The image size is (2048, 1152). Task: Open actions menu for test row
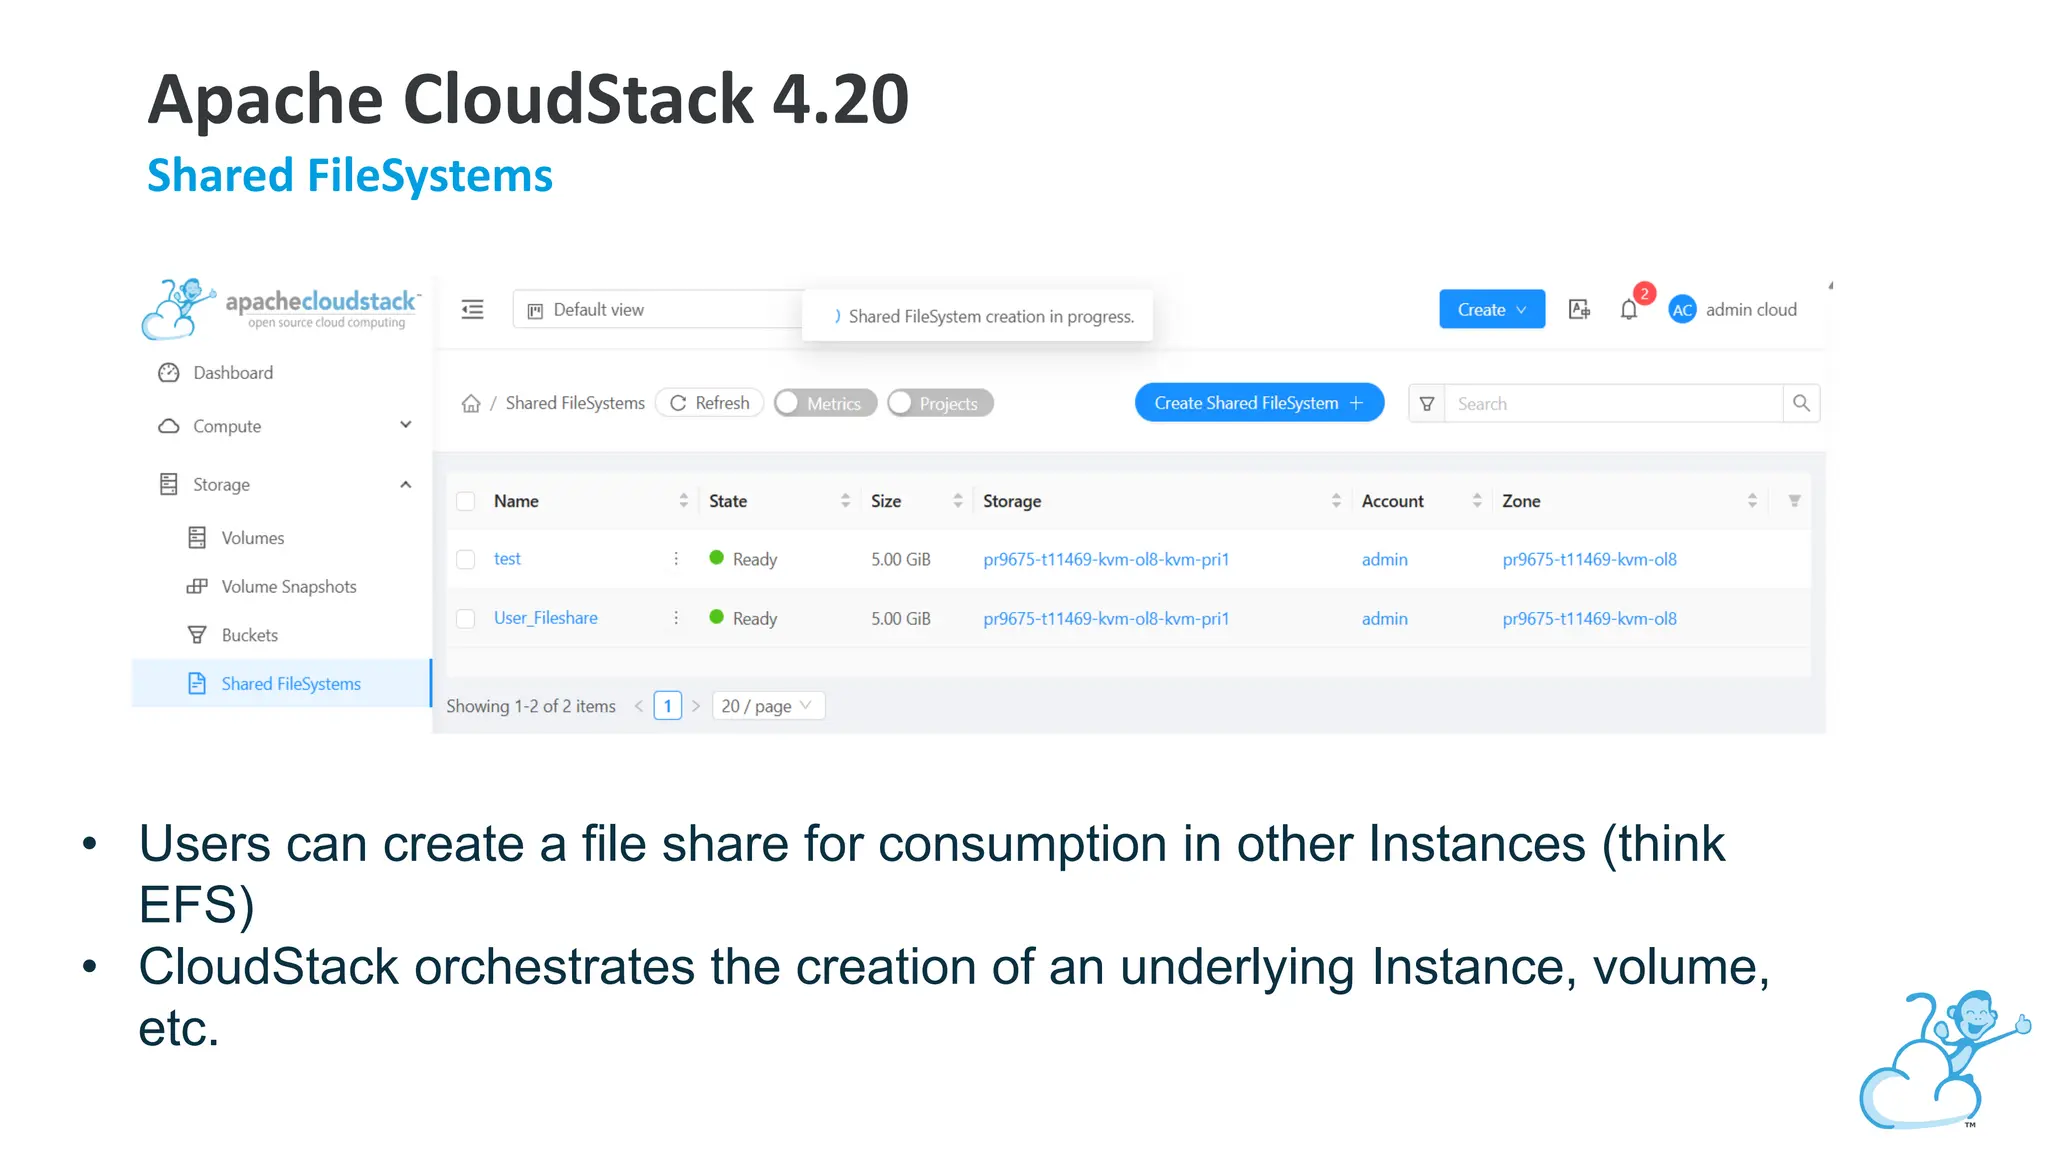pyautogui.click(x=676, y=559)
